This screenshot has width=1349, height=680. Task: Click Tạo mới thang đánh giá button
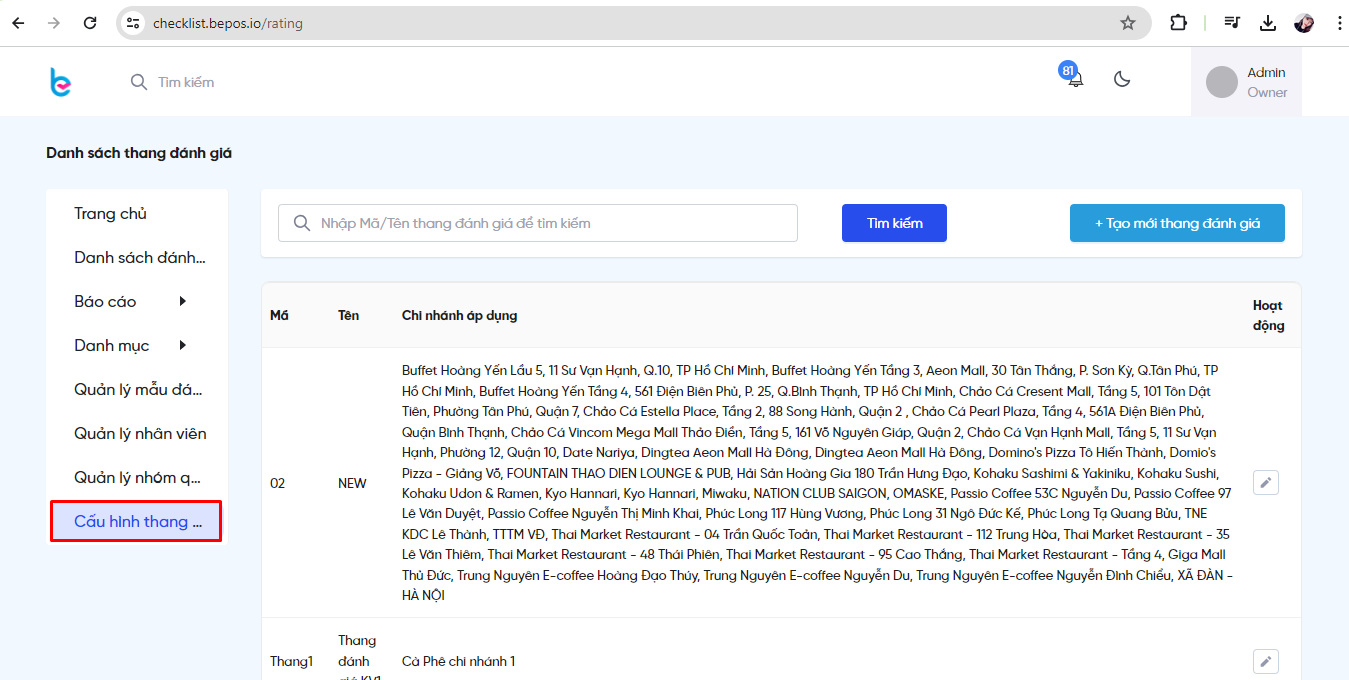[x=1177, y=223]
